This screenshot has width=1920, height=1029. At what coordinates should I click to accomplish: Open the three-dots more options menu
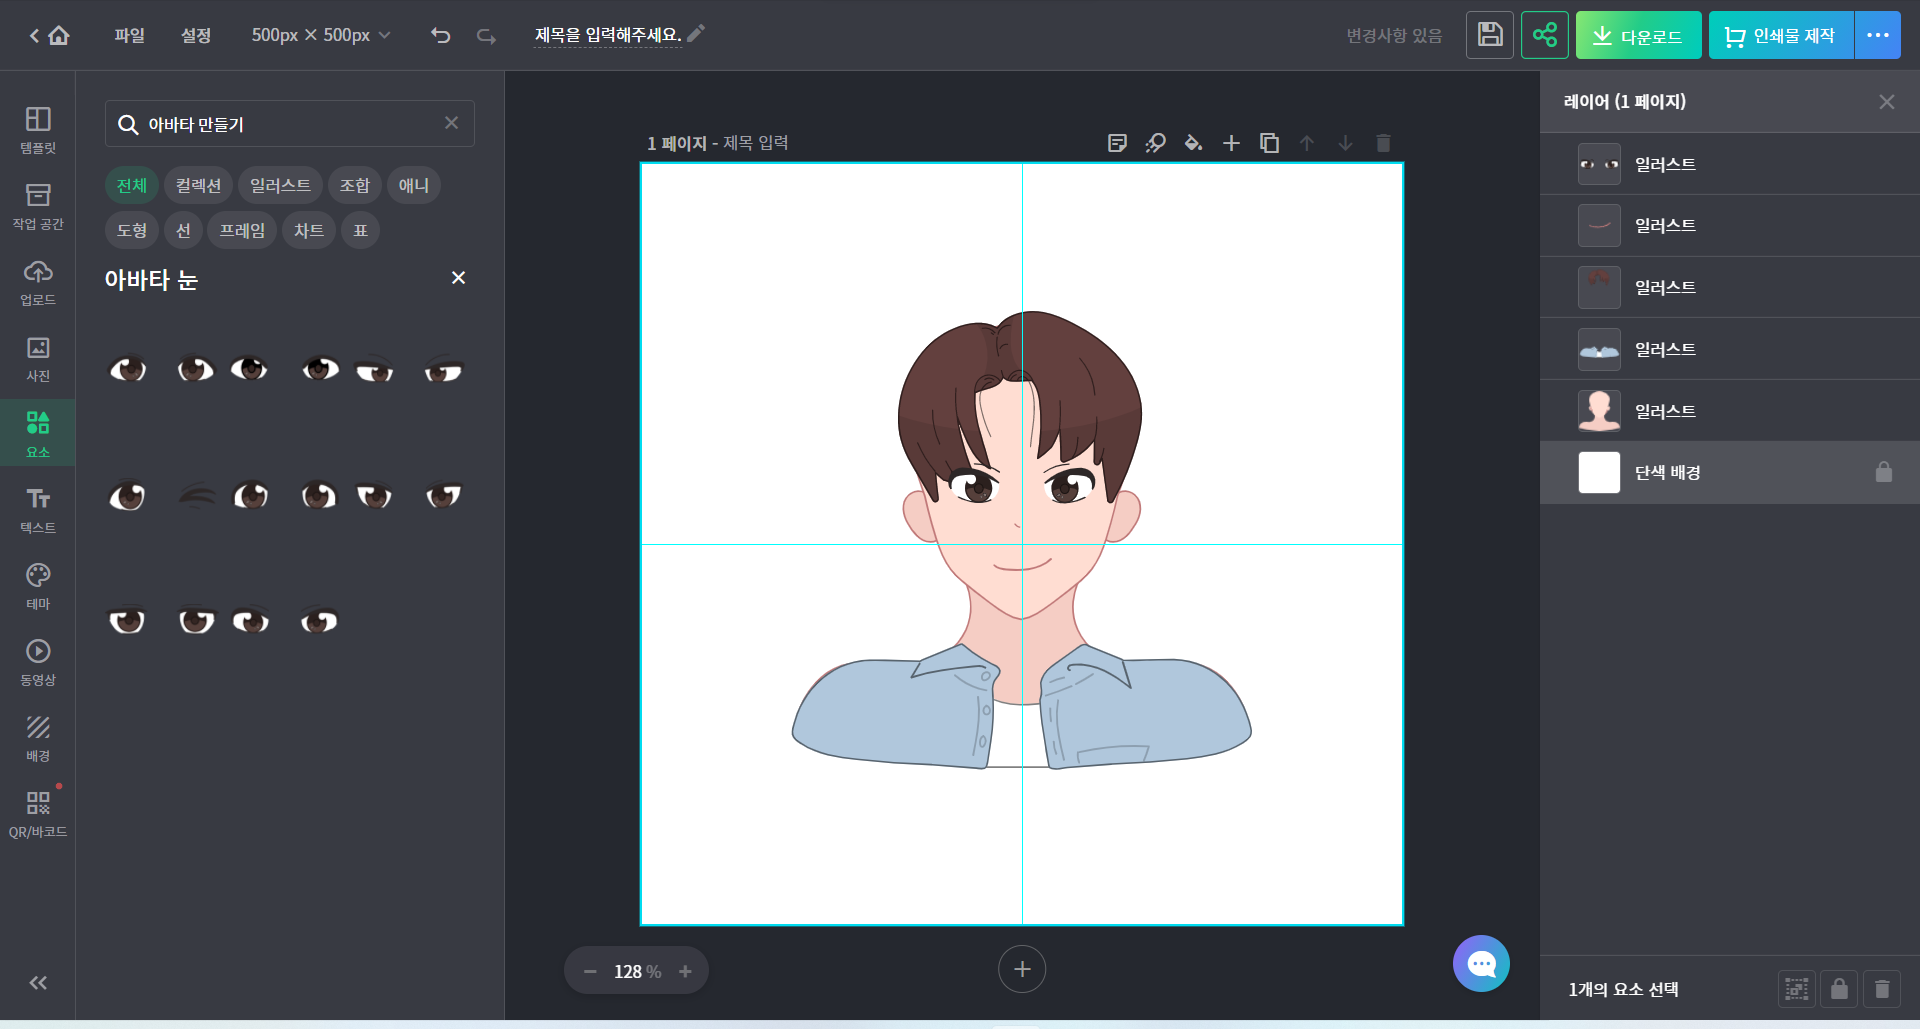pos(1878,35)
